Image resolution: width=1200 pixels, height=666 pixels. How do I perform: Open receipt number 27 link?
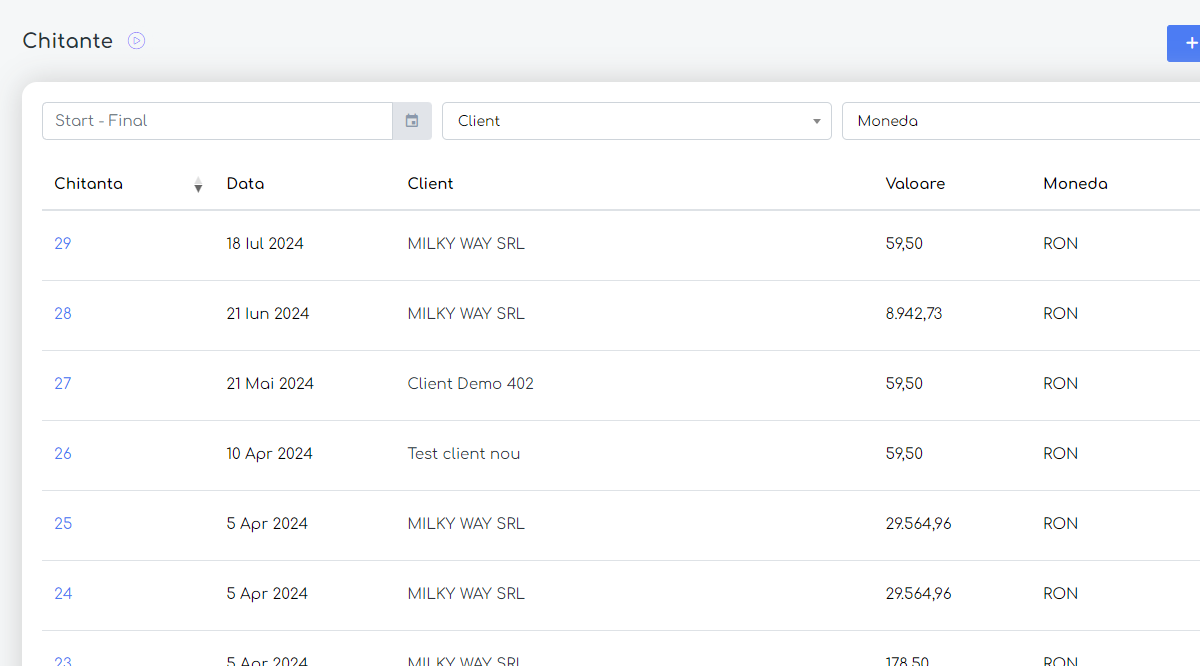coord(63,384)
